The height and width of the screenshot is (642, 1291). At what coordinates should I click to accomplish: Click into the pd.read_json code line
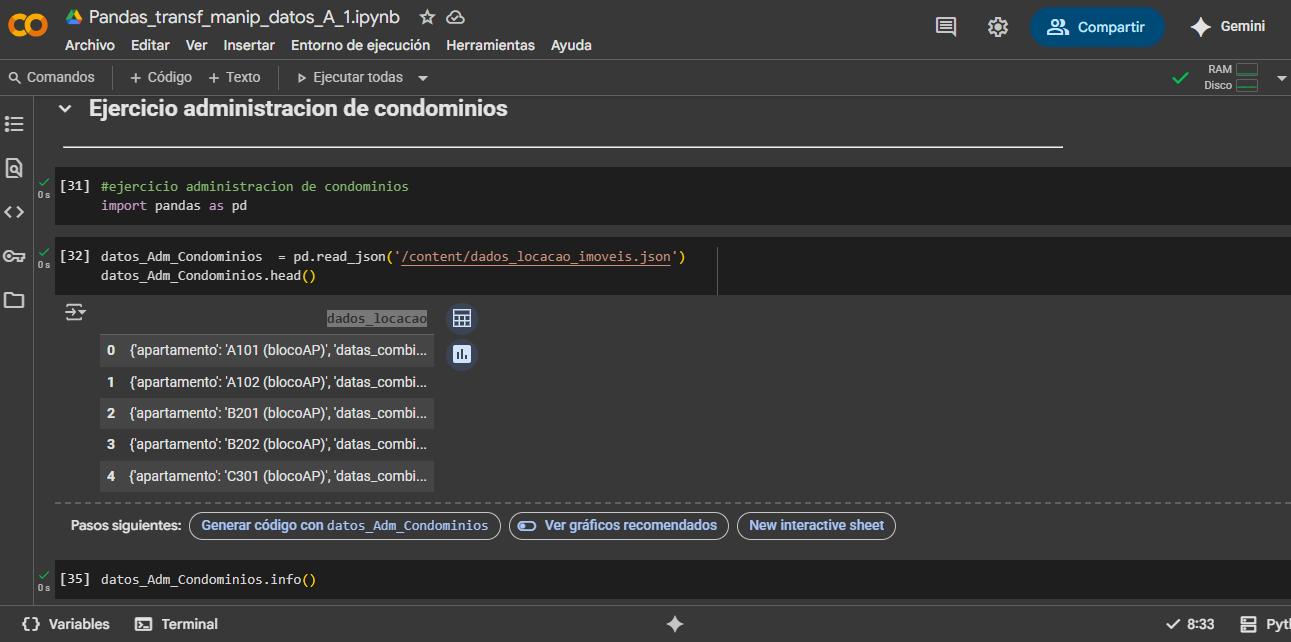(393, 257)
